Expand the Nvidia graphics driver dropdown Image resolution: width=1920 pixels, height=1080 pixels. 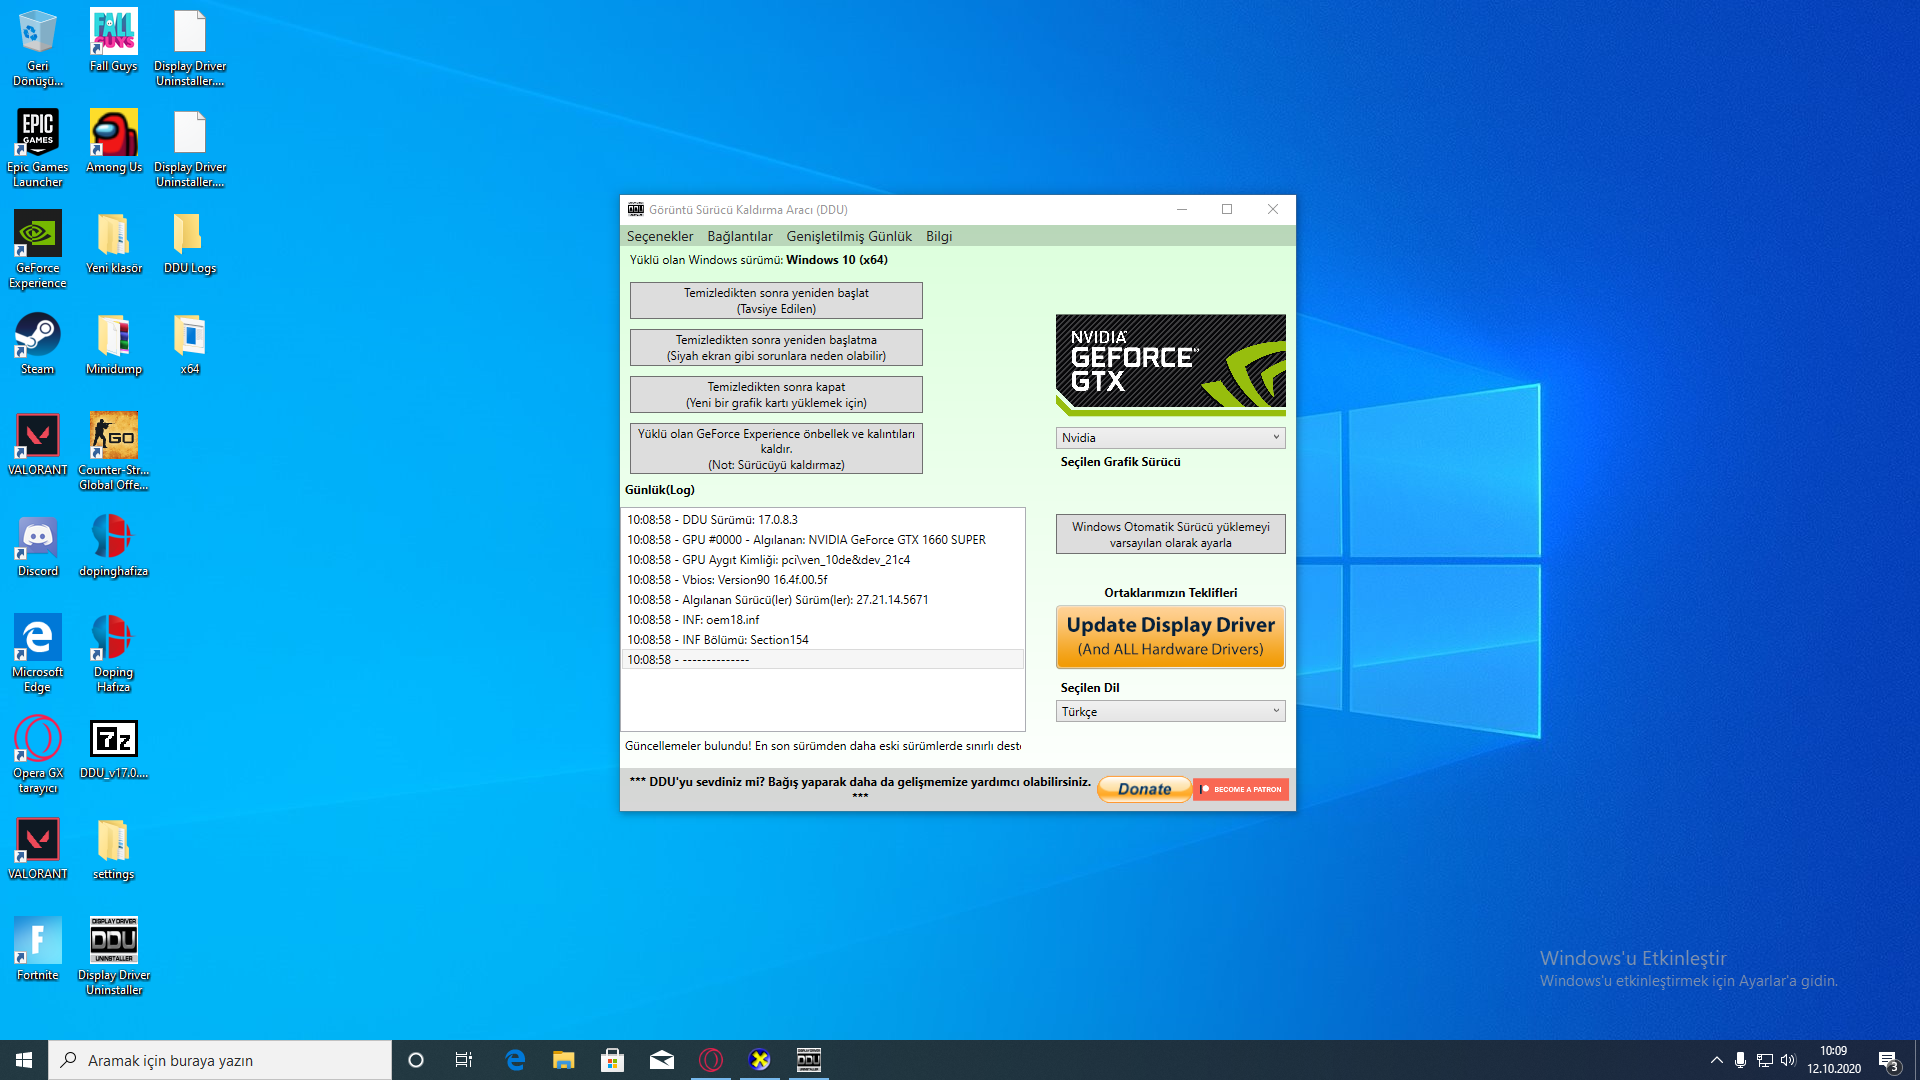tap(1170, 438)
